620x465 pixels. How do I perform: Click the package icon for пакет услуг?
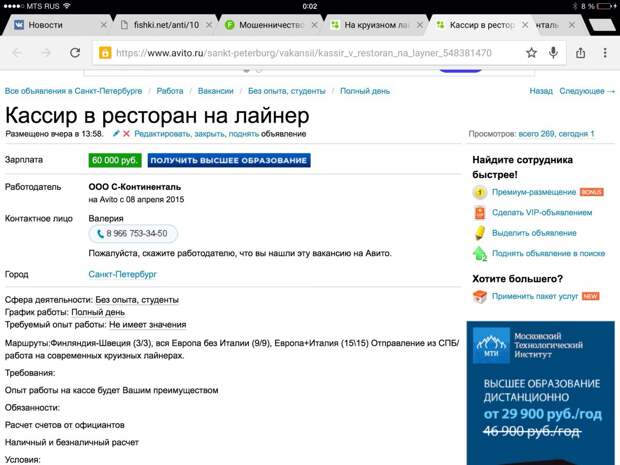(x=480, y=296)
